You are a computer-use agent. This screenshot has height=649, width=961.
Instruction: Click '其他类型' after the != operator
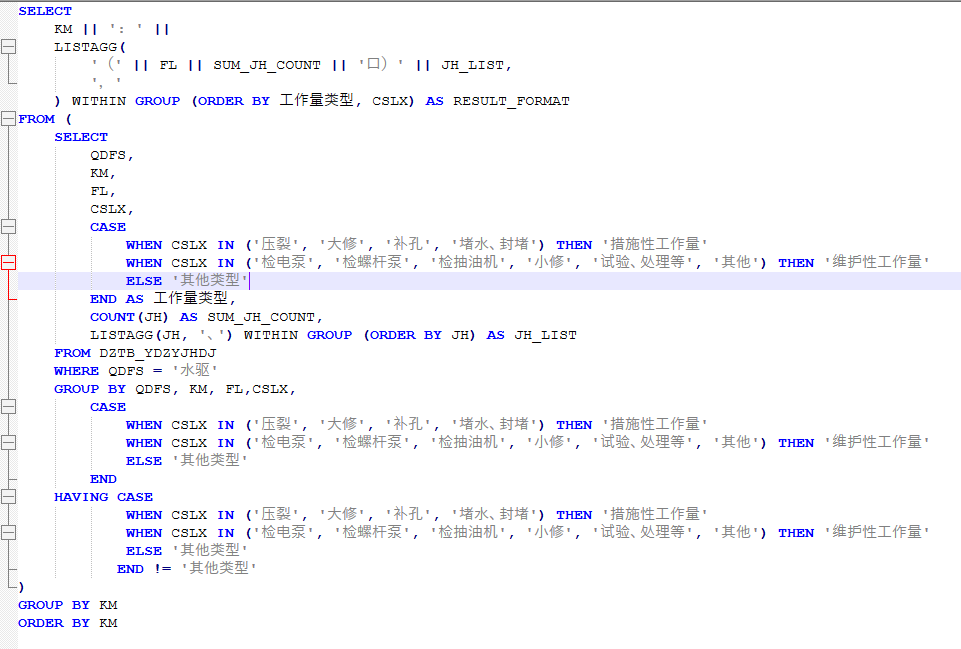point(219,568)
